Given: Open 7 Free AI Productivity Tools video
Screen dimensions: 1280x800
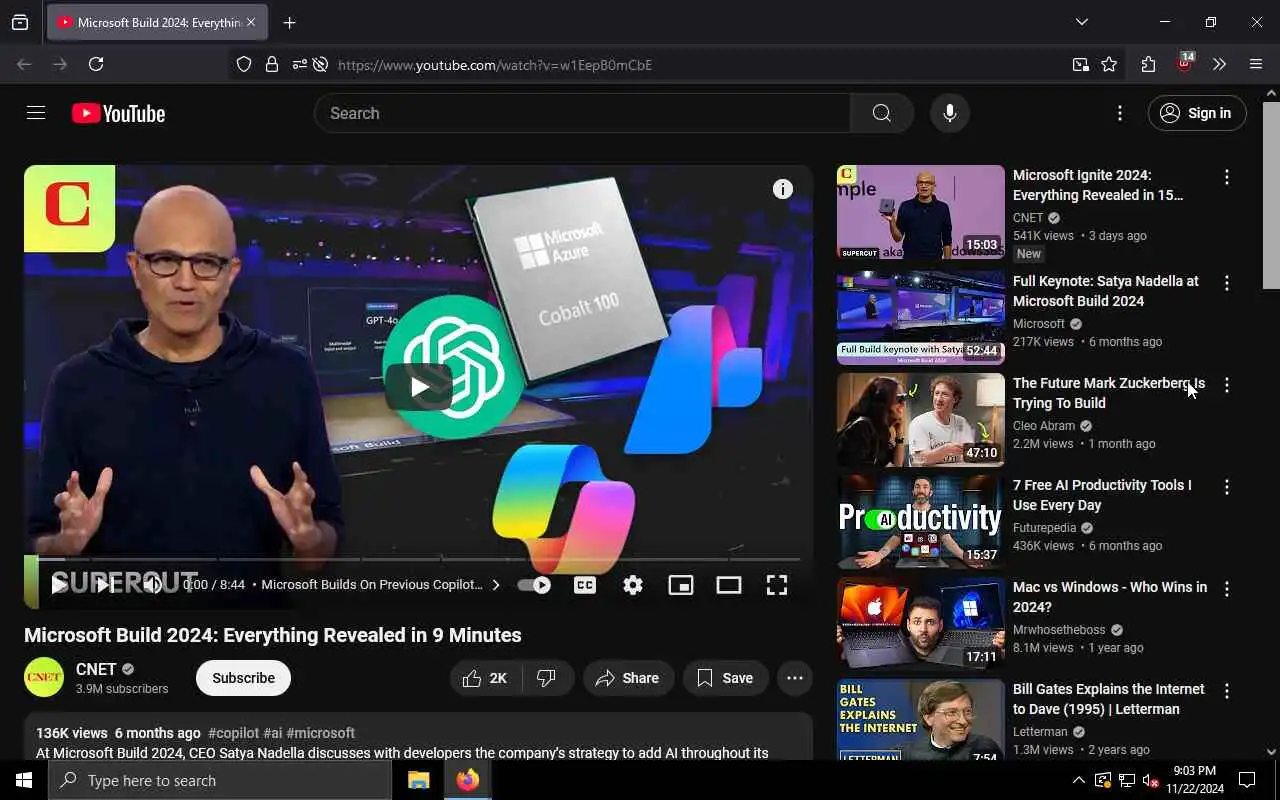Looking at the screenshot, I should tap(1102, 495).
